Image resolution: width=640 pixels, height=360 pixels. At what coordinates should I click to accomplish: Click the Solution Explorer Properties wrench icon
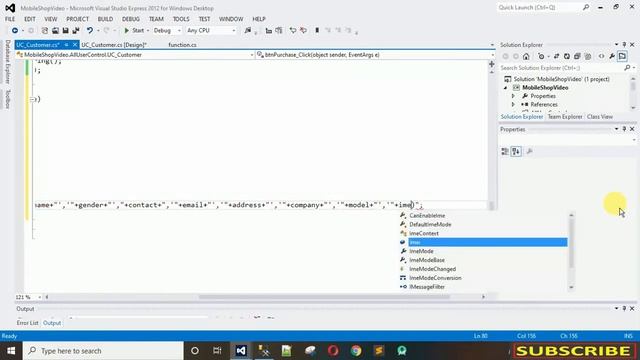click(x=612, y=56)
